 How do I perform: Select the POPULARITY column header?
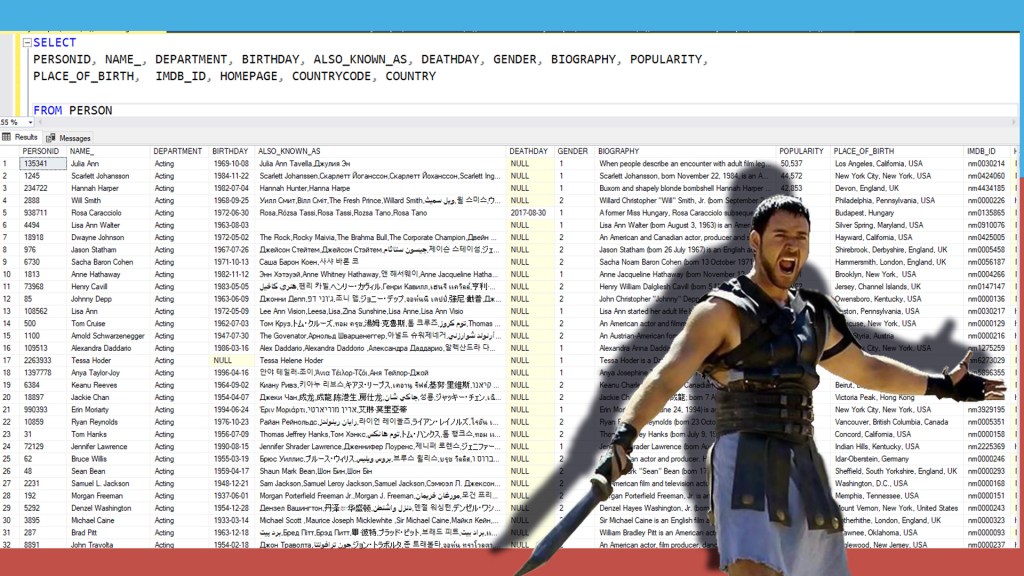[x=801, y=151]
